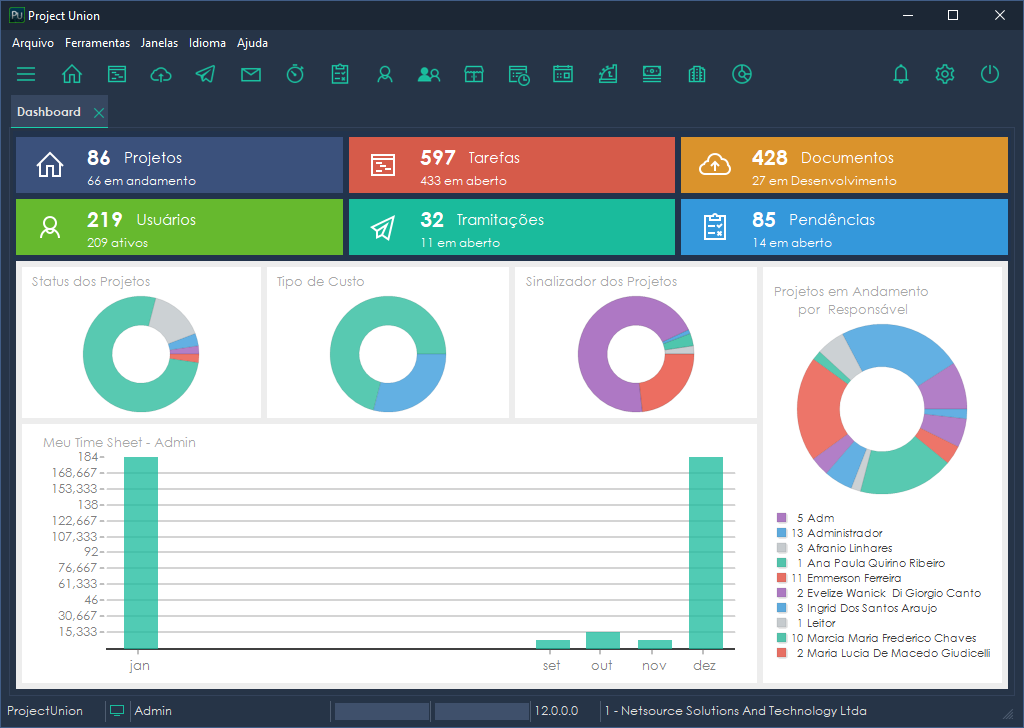Open the cloud upload documents icon
This screenshot has width=1024, height=728.
(161, 74)
